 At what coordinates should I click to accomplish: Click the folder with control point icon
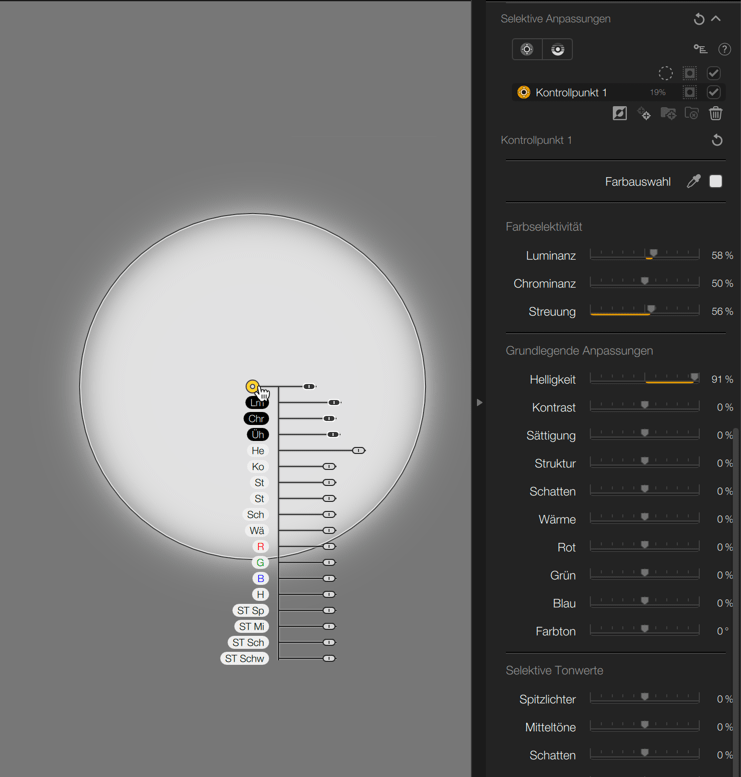668,113
